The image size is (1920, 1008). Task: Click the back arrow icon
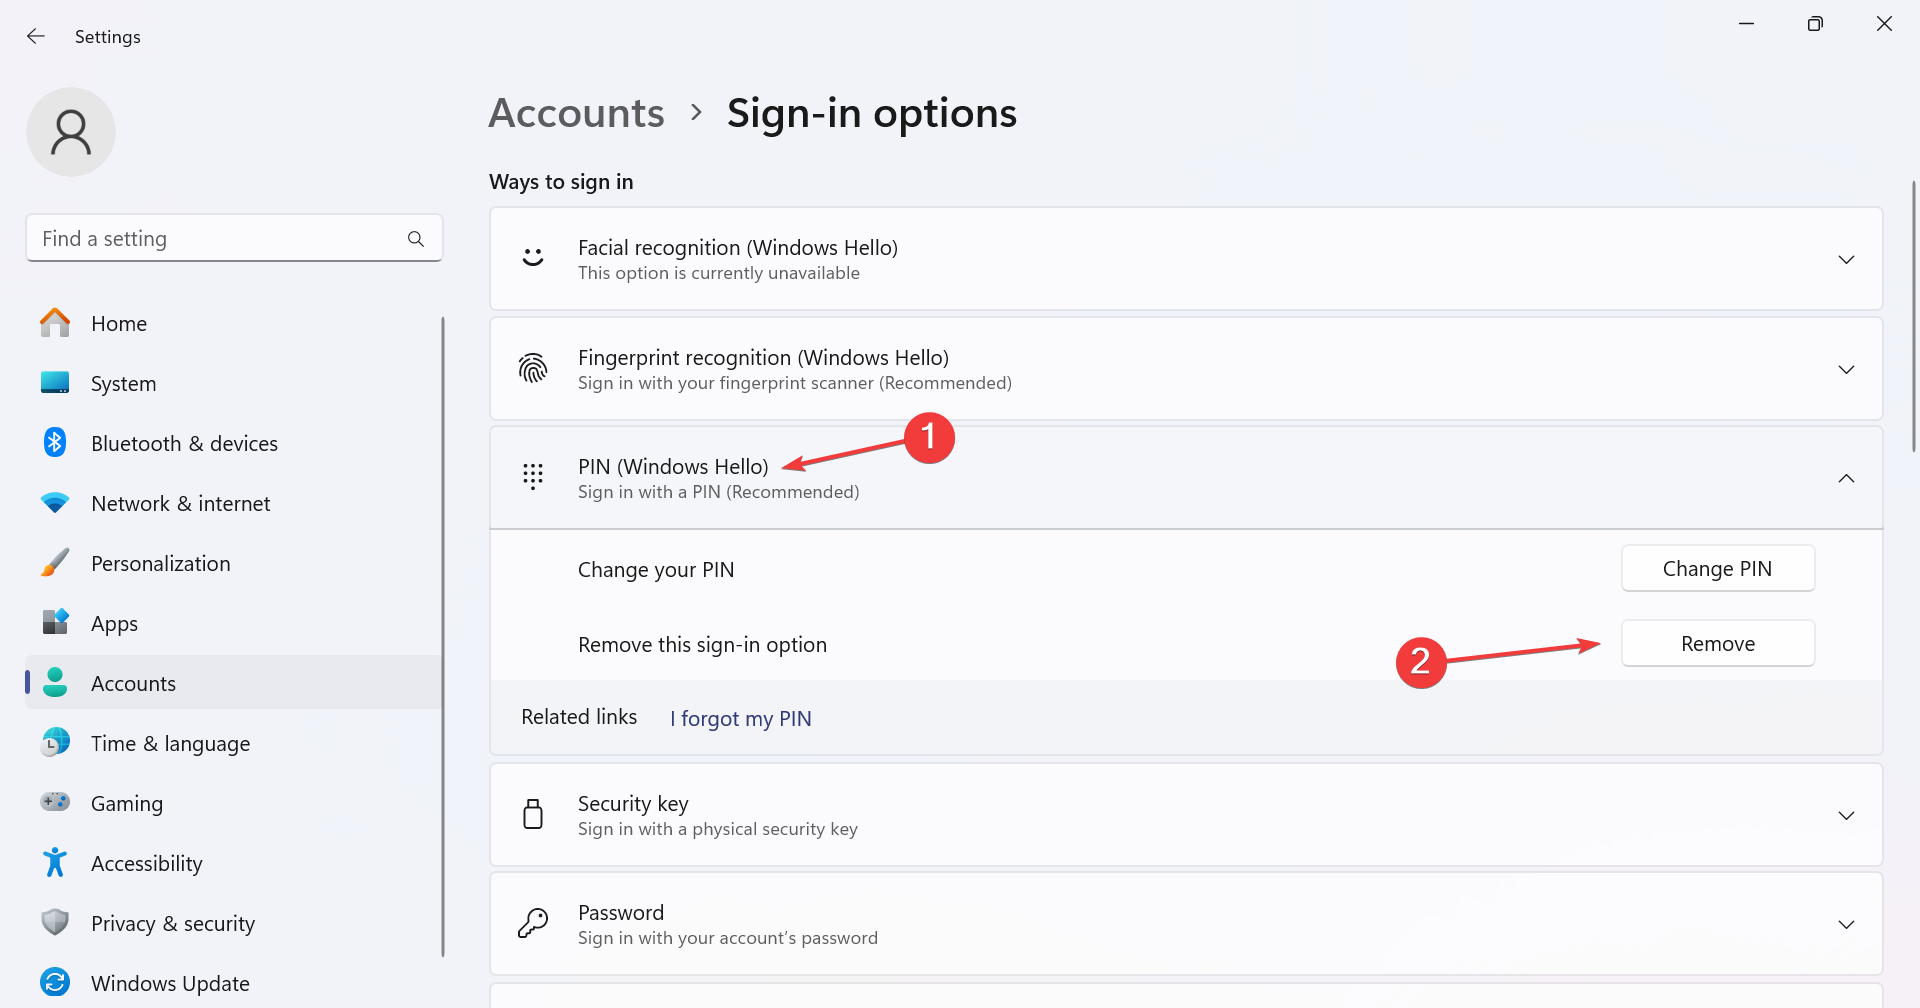pyautogui.click(x=36, y=36)
